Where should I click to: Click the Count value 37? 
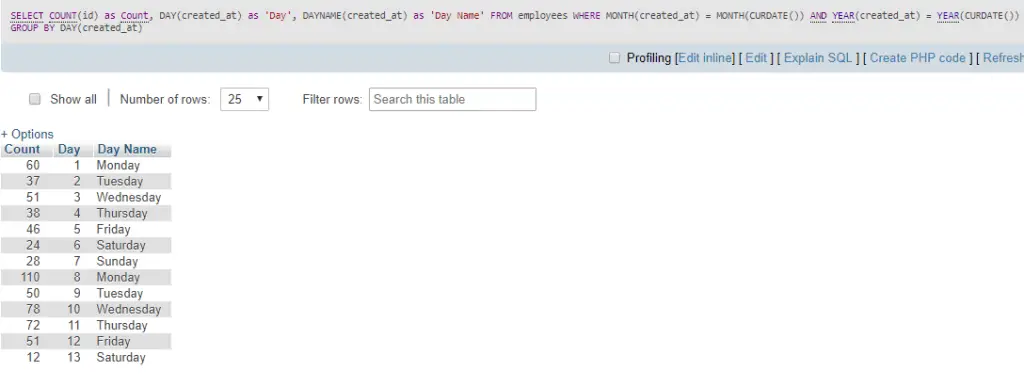[33, 181]
